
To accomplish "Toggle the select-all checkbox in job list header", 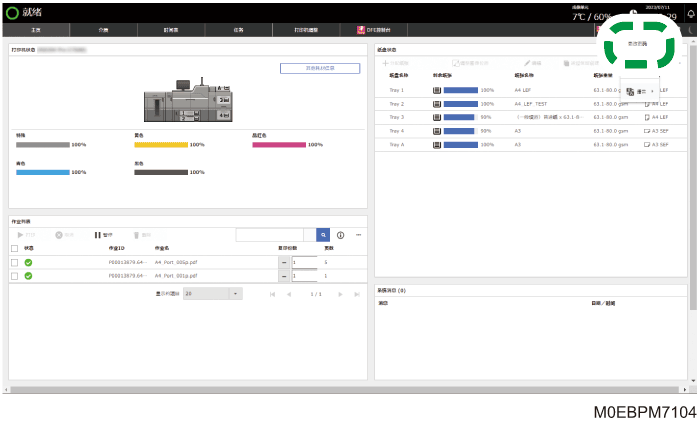I will coord(14,249).
